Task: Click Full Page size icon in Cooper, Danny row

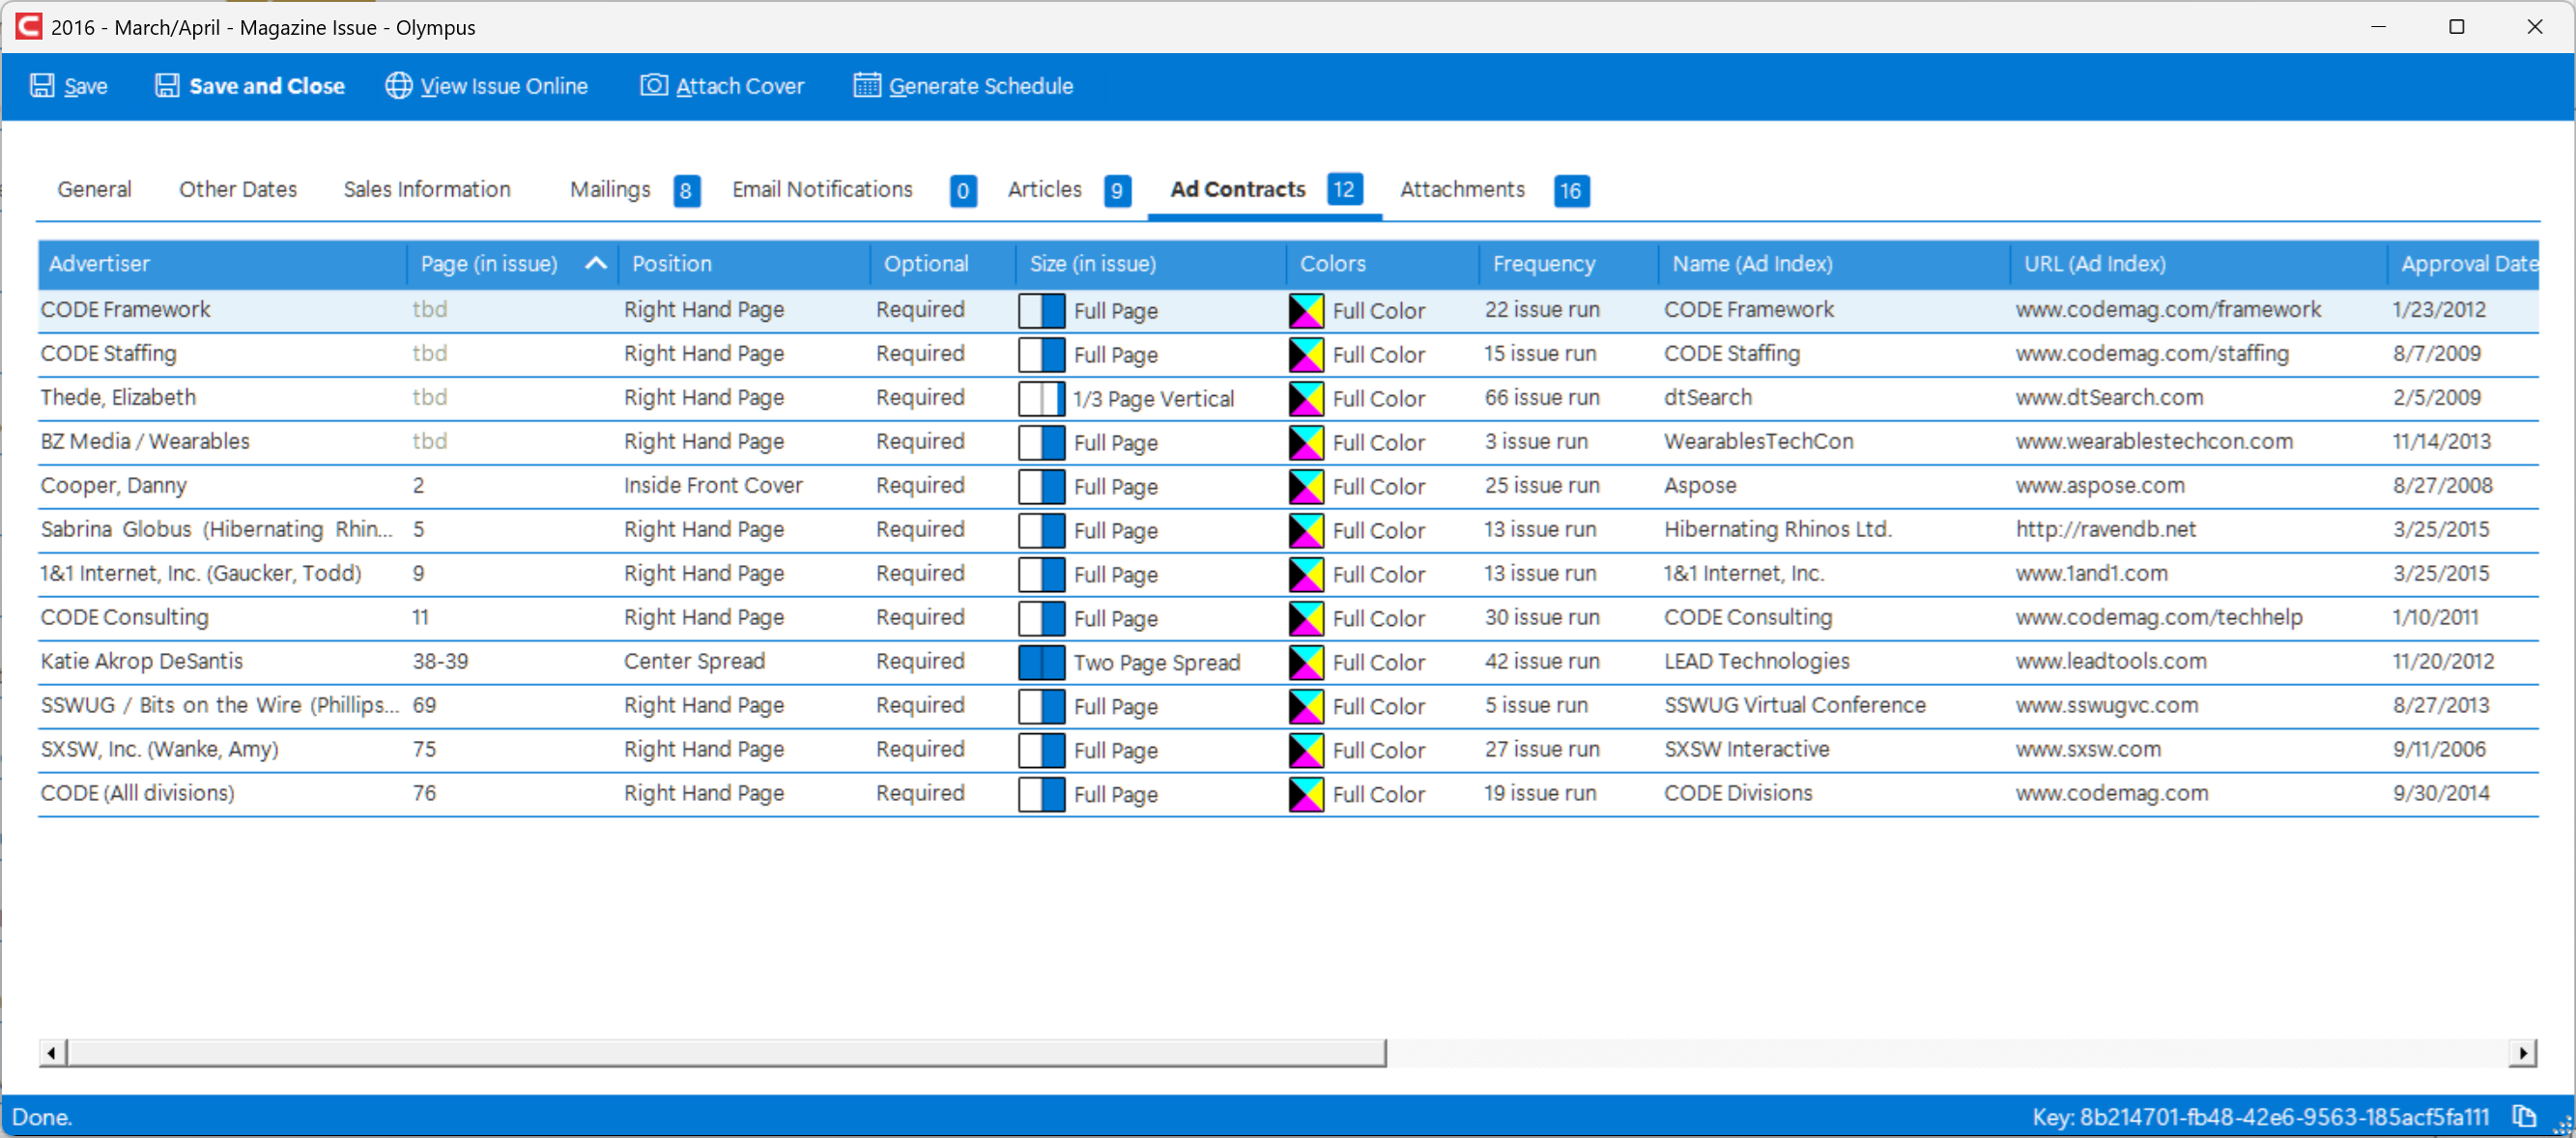Action: (1041, 486)
